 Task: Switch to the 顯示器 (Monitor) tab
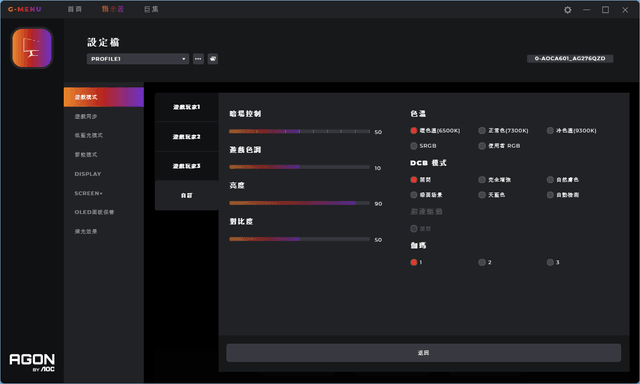click(113, 9)
